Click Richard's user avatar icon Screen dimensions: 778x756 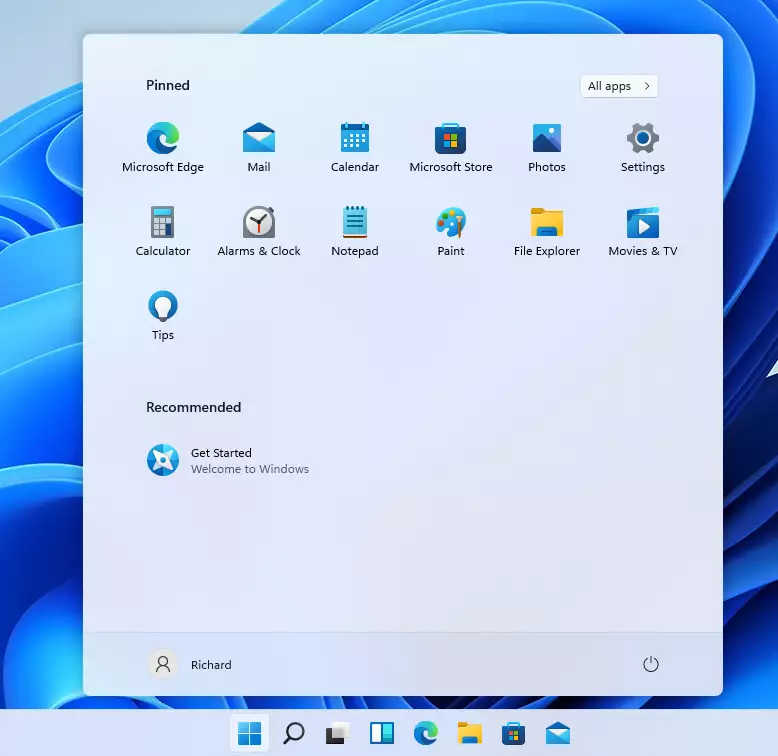point(163,664)
